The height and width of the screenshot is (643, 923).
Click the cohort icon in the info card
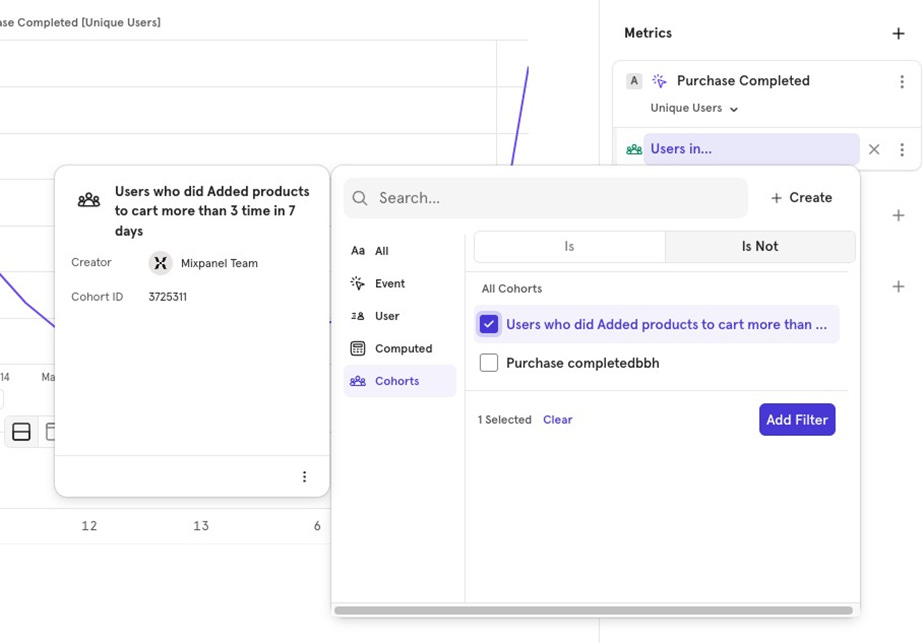(89, 200)
